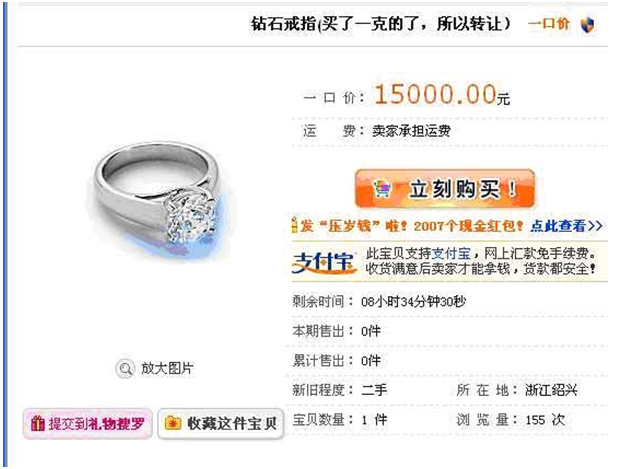
Task: Buy now with 立刻购买 button
Action: pos(445,189)
